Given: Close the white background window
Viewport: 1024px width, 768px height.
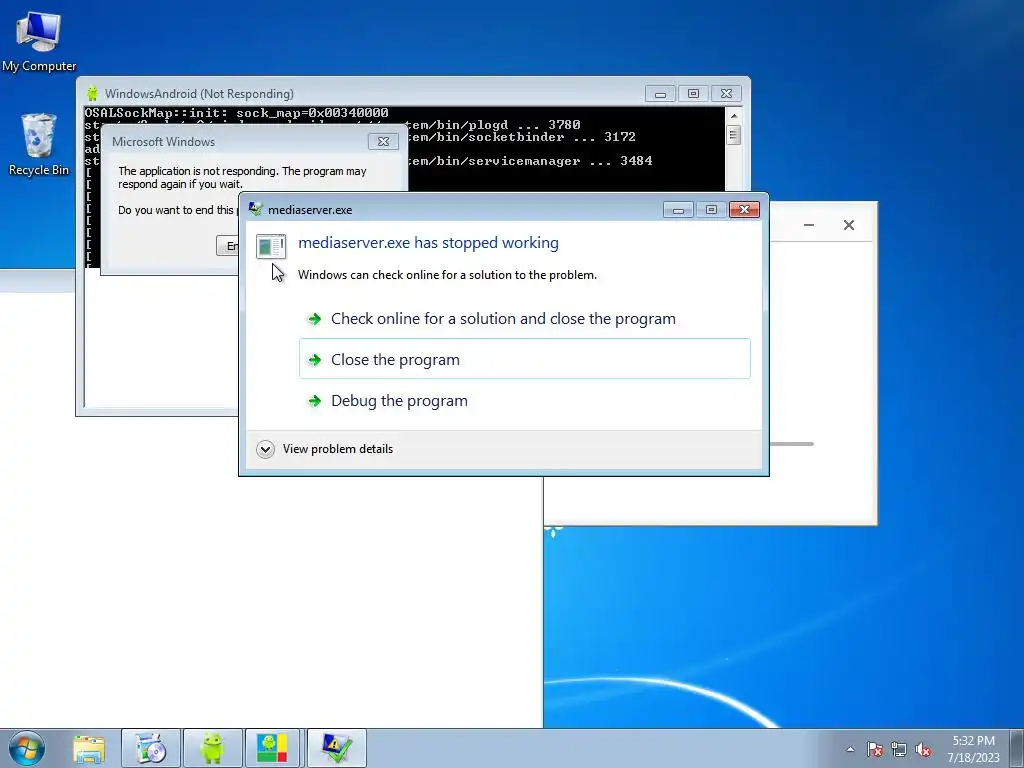Looking at the screenshot, I should pyautogui.click(x=848, y=225).
